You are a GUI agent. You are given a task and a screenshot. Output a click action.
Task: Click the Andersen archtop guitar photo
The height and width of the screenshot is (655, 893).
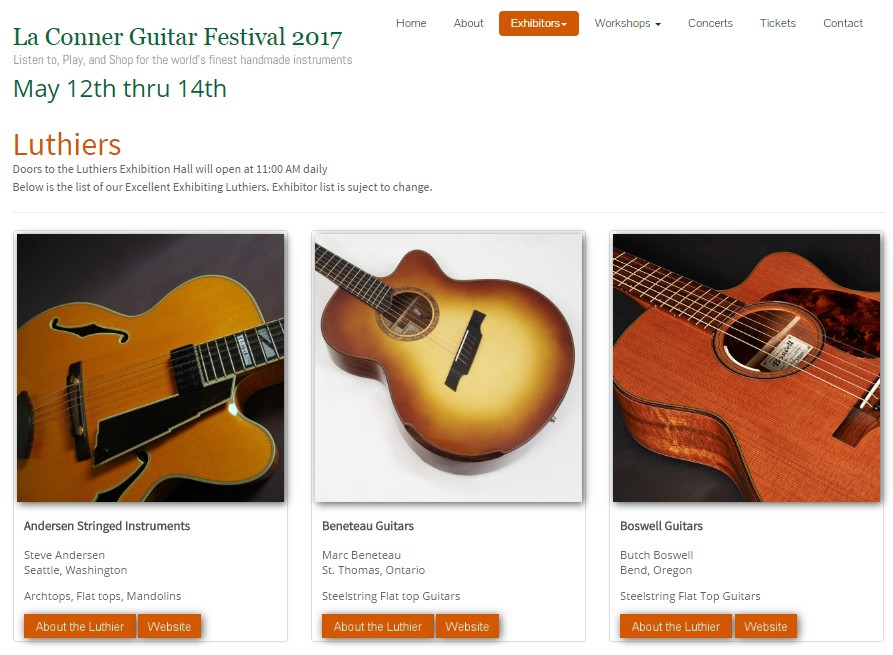point(150,368)
